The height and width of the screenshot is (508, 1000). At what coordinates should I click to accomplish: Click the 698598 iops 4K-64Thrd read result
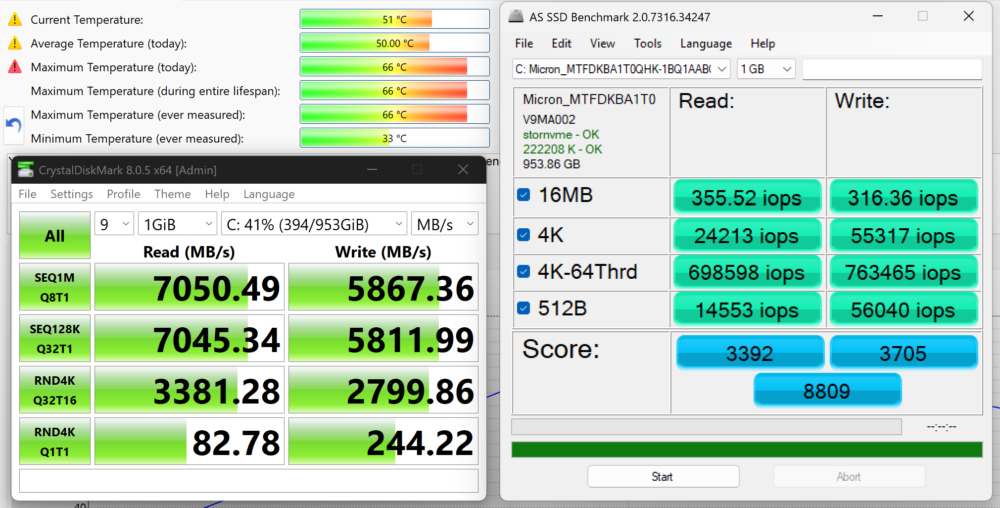pos(747,272)
